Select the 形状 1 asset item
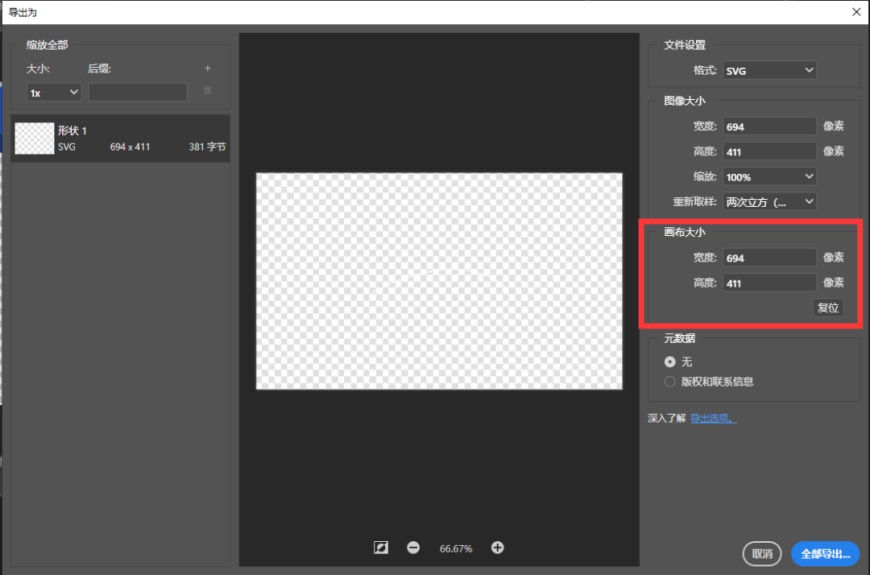 [120, 138]
